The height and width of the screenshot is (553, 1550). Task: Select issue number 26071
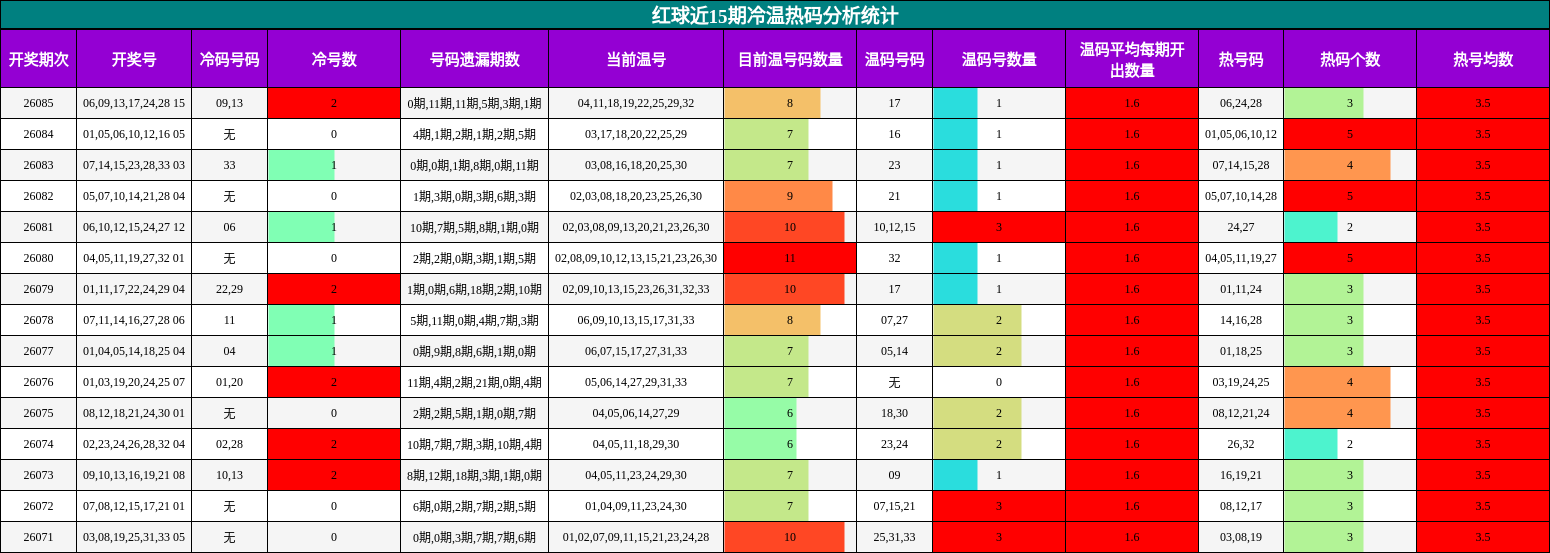(x=38, y=537)
